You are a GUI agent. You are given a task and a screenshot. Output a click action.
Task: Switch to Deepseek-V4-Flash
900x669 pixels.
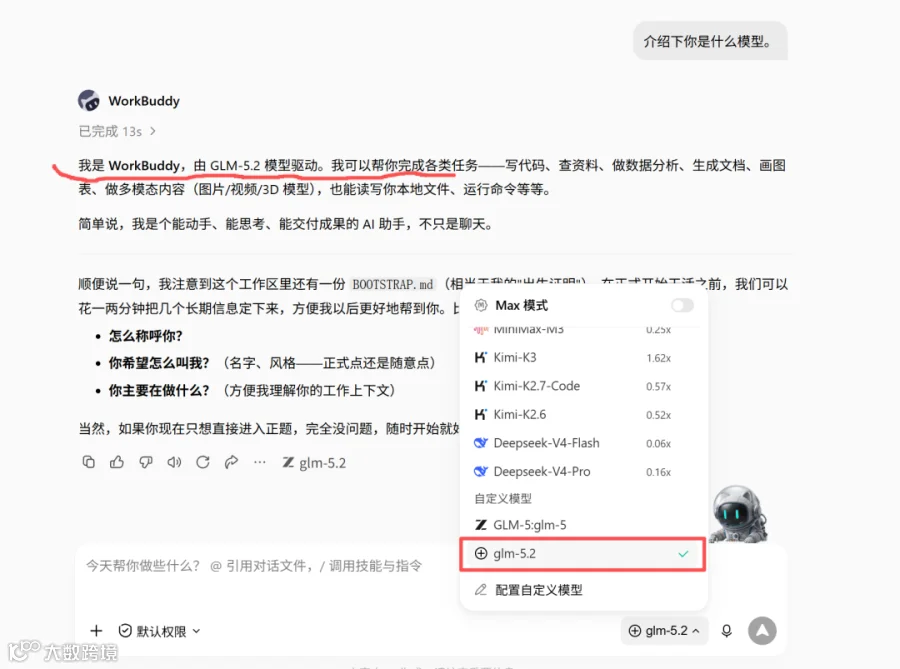point(583,443)
